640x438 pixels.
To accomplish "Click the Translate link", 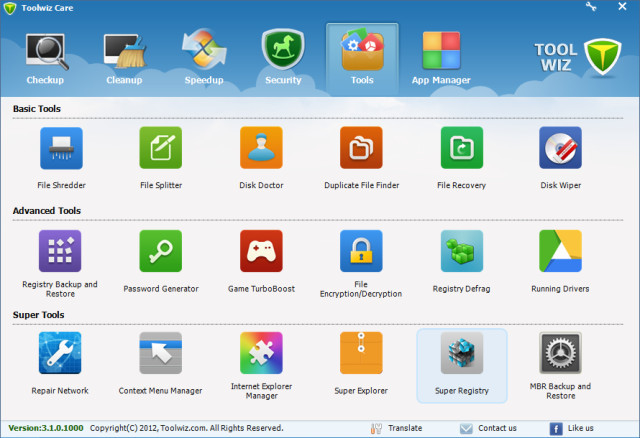I will [x=397, y=428].
